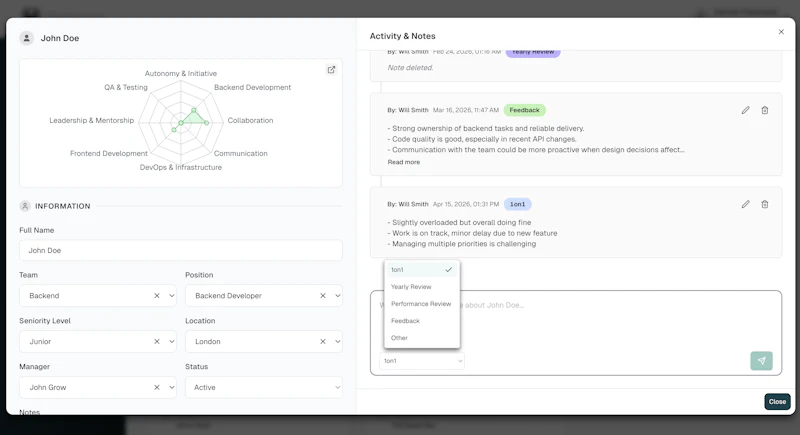This screenshot has width=800, height=435.
Task: Click the Information section person icon
Action: [24, 206]
